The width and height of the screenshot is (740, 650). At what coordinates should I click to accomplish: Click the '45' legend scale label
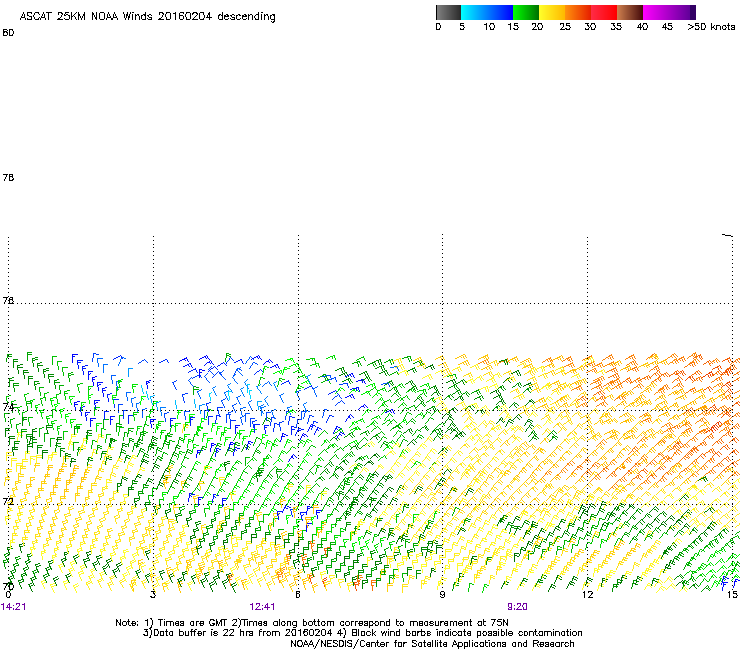pos(667,27)
